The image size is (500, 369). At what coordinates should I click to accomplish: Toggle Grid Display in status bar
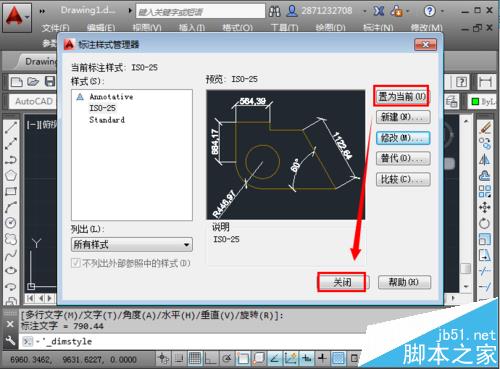pos(195,358)
